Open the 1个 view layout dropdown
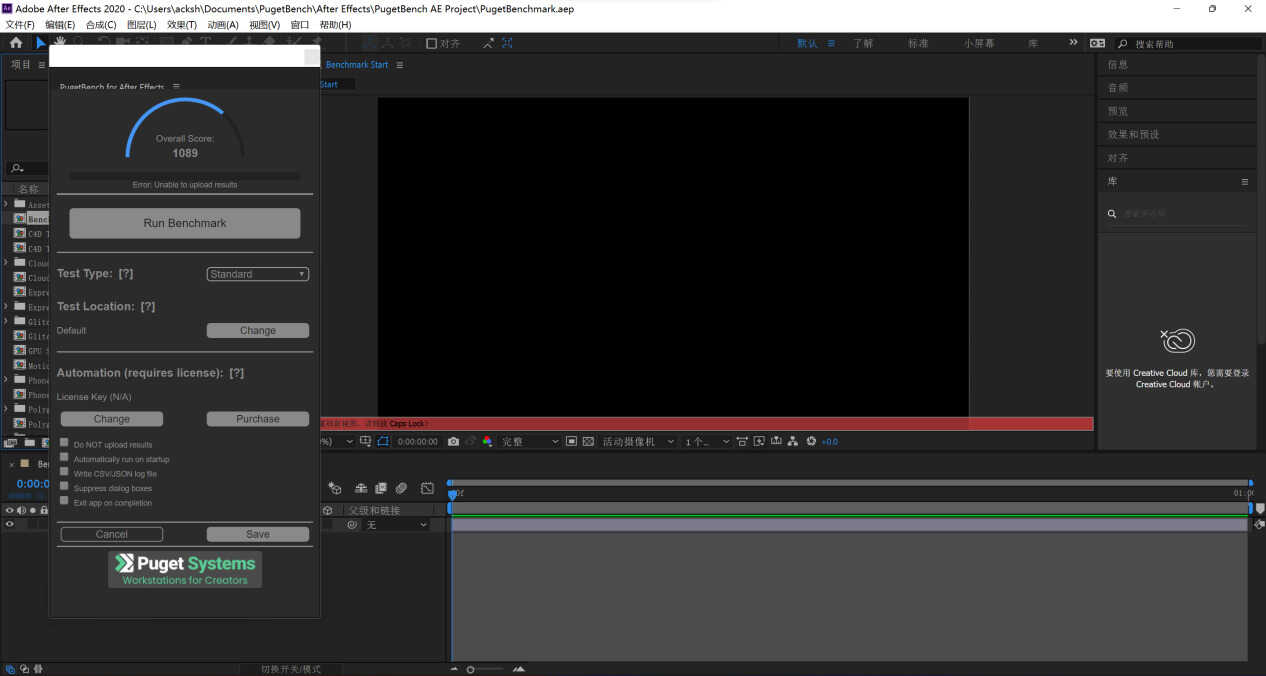Screen dimensions: 1266x676 [707, 441]
